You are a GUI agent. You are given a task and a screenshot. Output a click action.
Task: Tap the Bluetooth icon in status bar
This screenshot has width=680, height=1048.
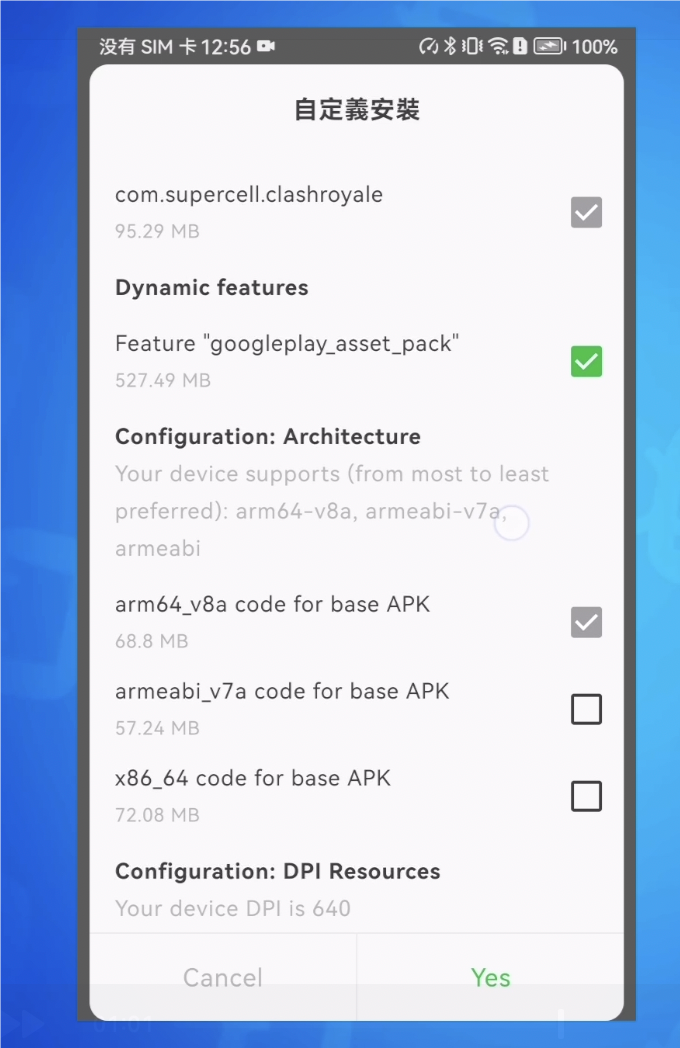(x=450, y=46)
